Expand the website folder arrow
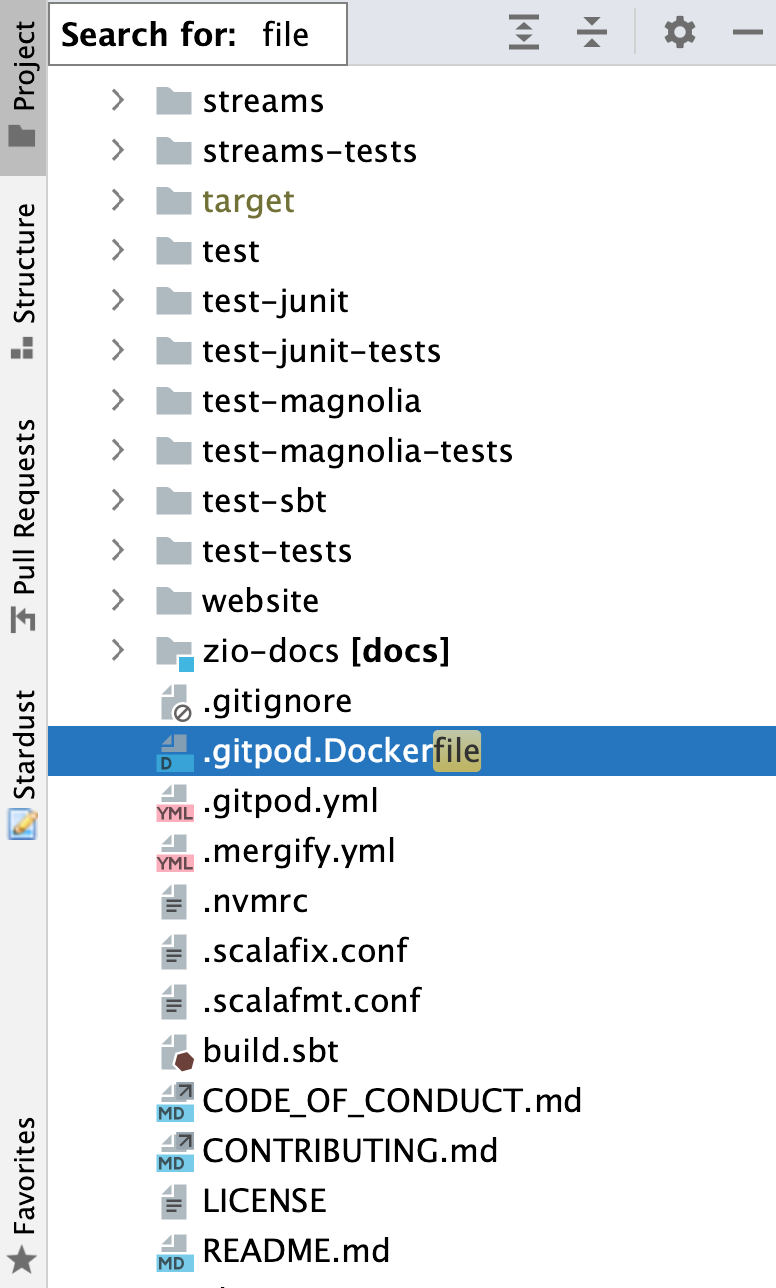 pyautogui.click(x=118, y=601)
